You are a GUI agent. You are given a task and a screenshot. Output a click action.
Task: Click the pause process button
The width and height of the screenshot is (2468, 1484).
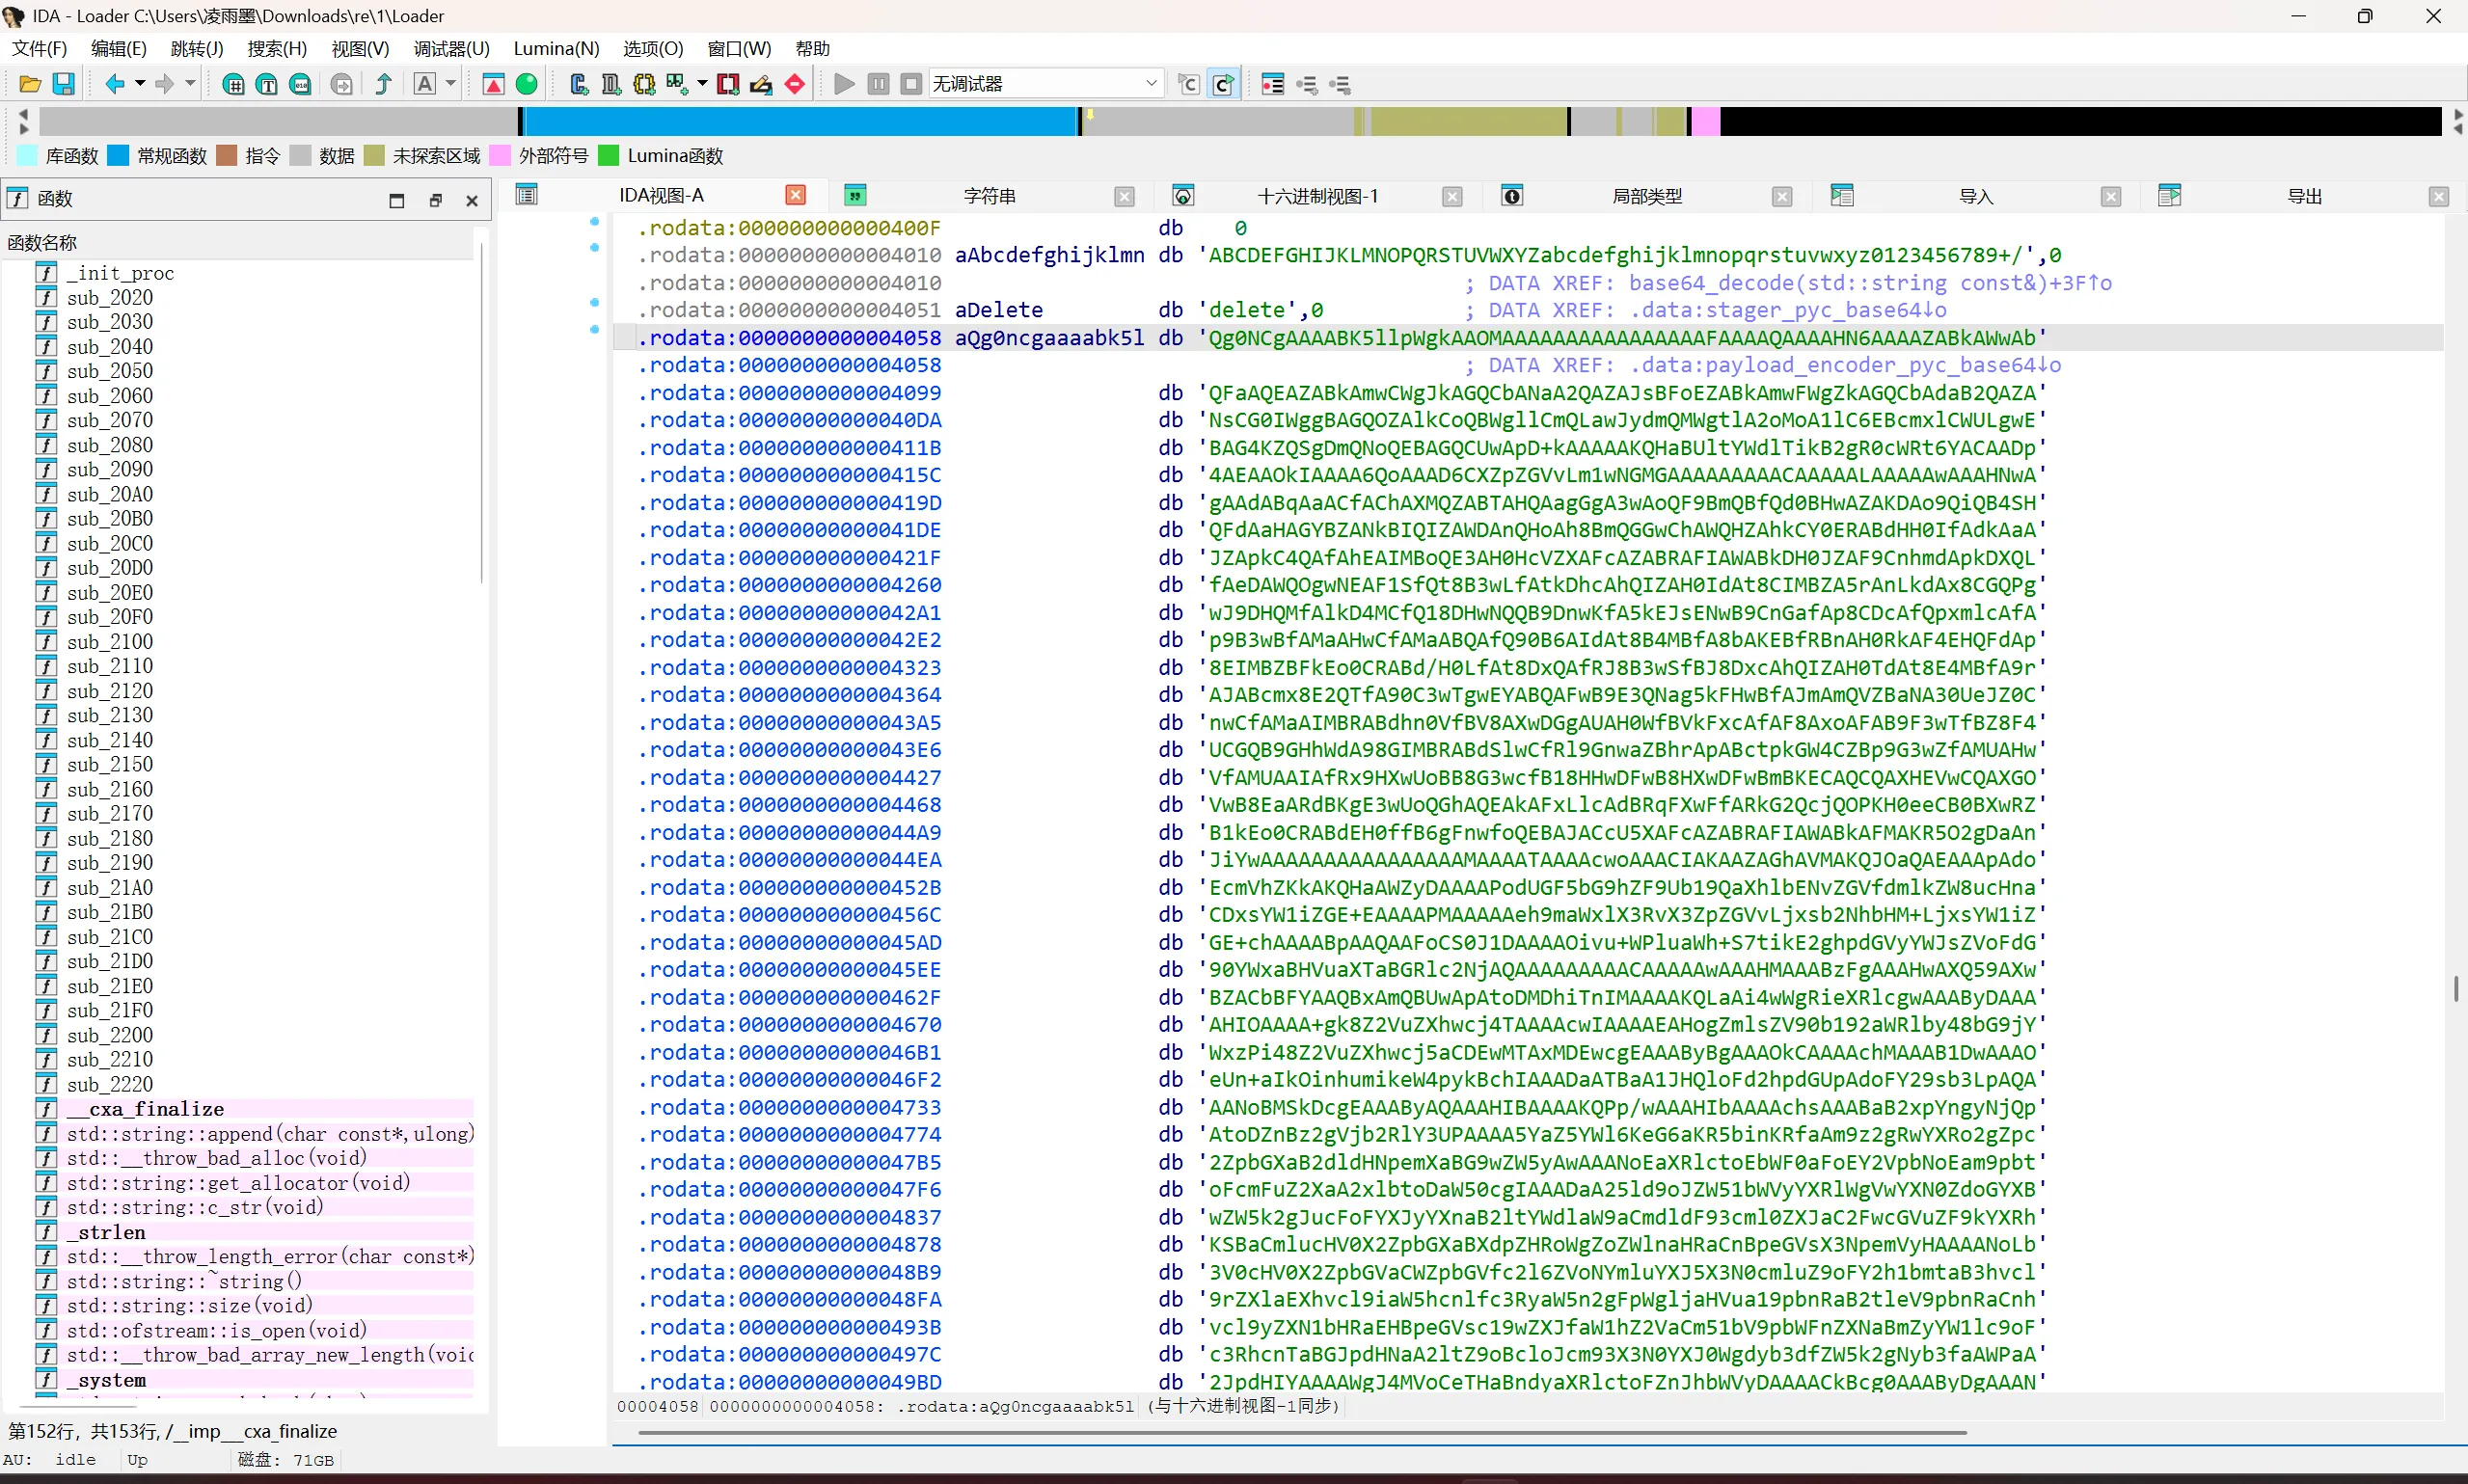[x=878, y=84]
